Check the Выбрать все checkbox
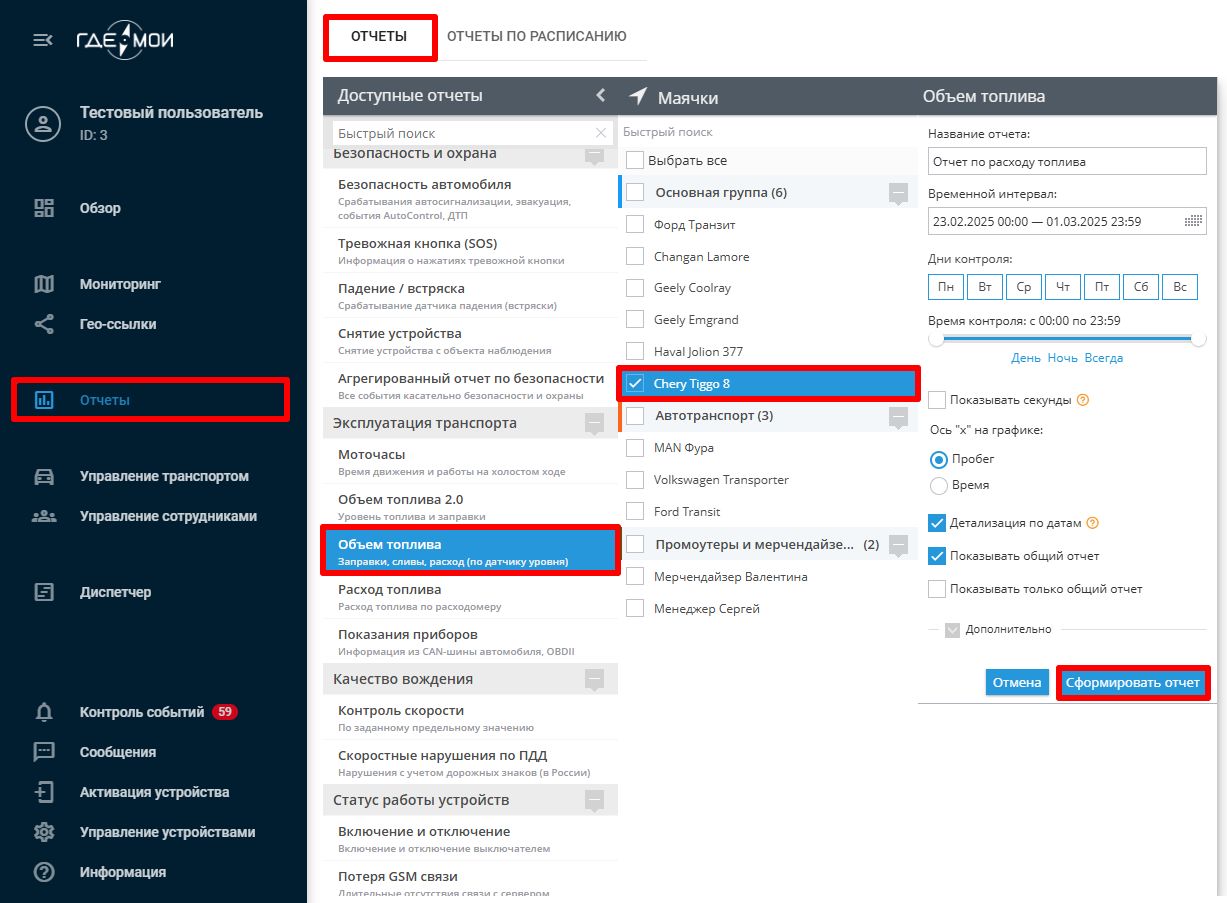 coord(635,160)
